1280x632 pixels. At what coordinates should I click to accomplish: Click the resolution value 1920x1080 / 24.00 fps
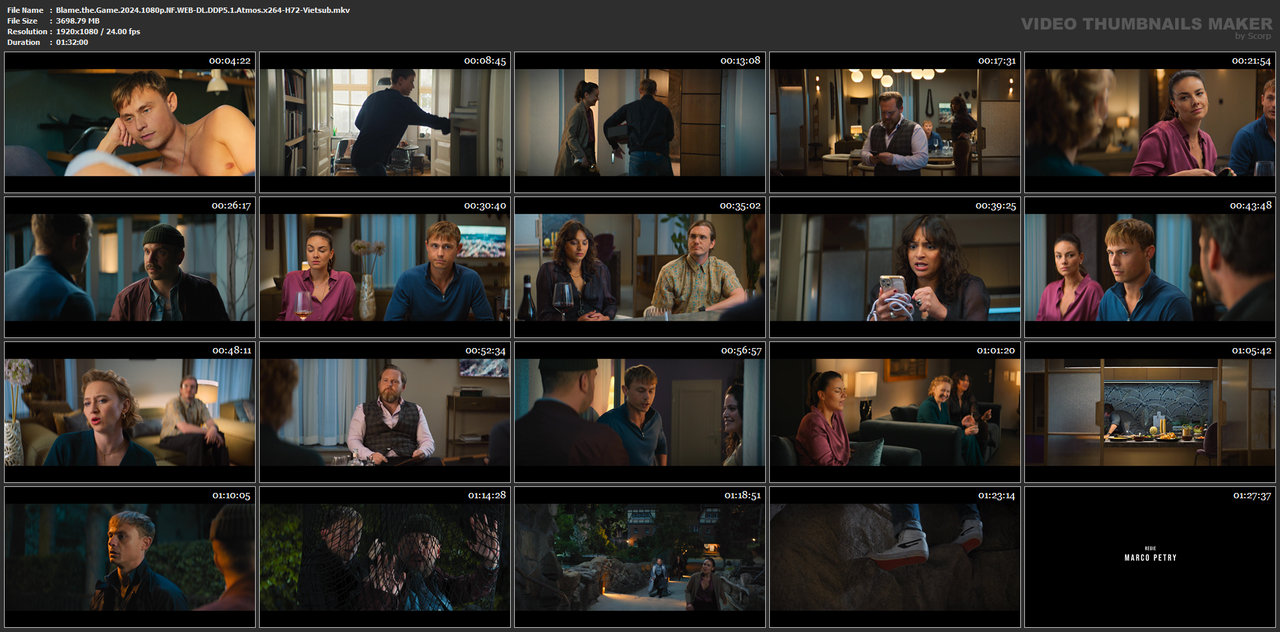click(x=98, y=31)
